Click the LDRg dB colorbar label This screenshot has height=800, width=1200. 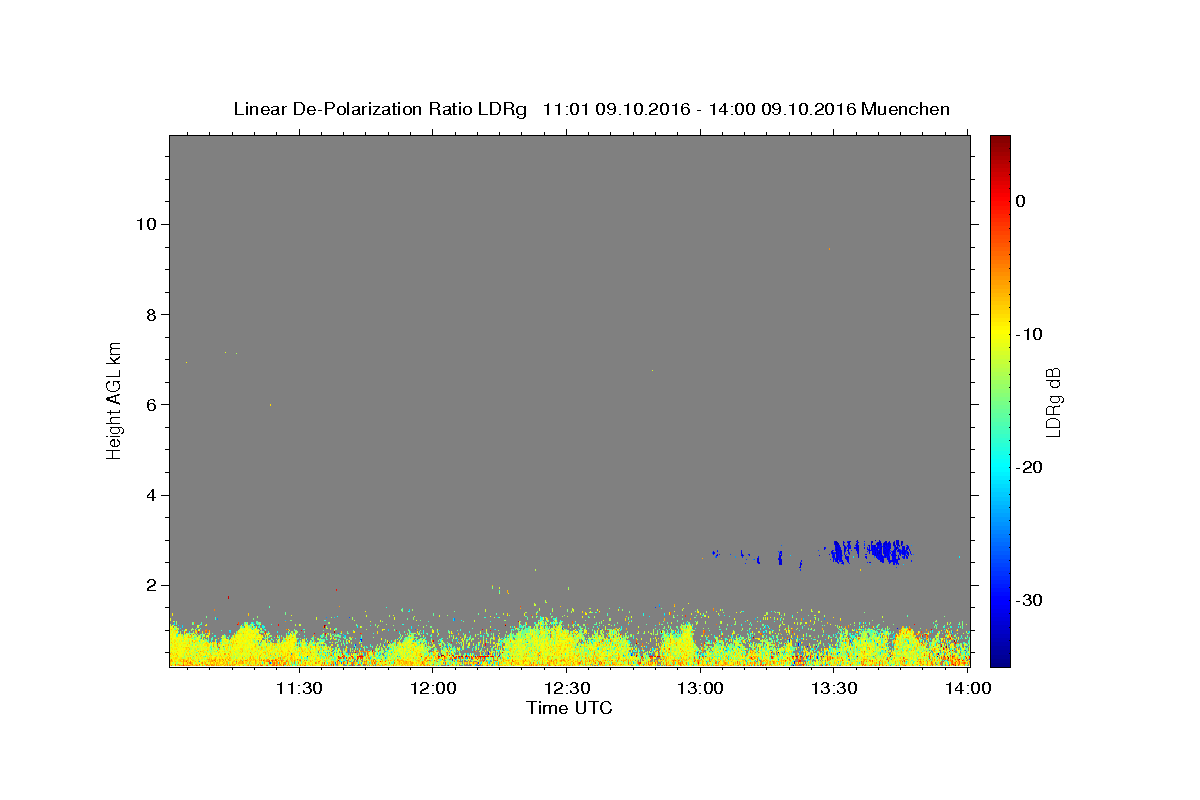click(x=1053, y=401)
